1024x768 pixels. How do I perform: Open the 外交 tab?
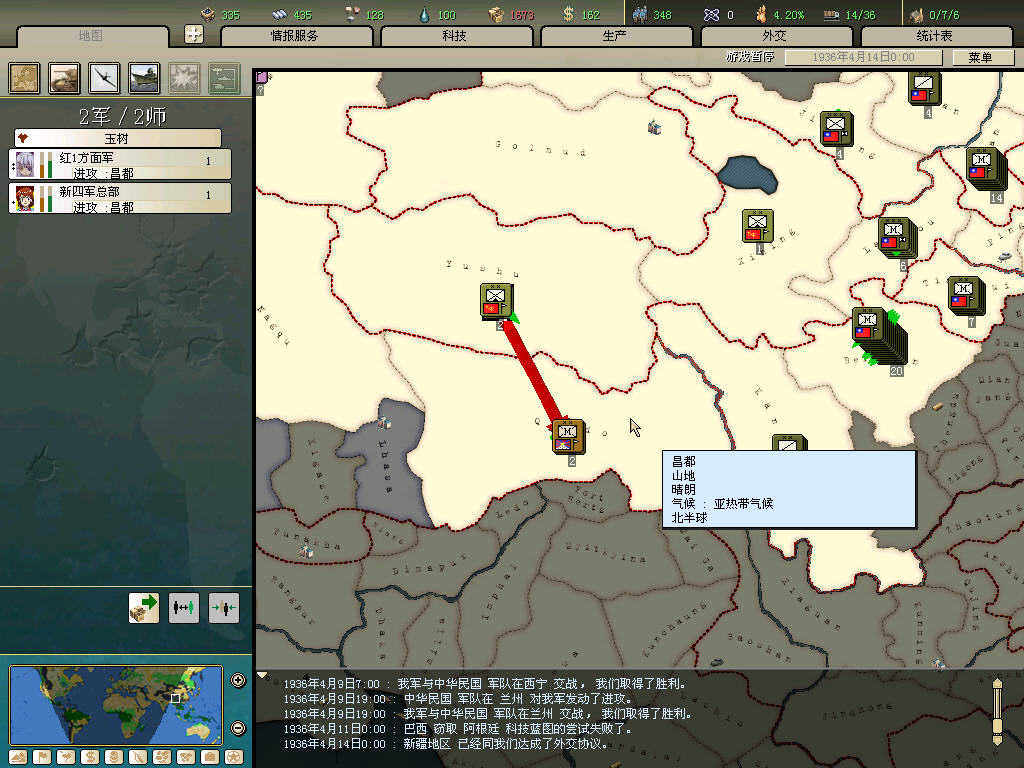(x=775, y=36)
